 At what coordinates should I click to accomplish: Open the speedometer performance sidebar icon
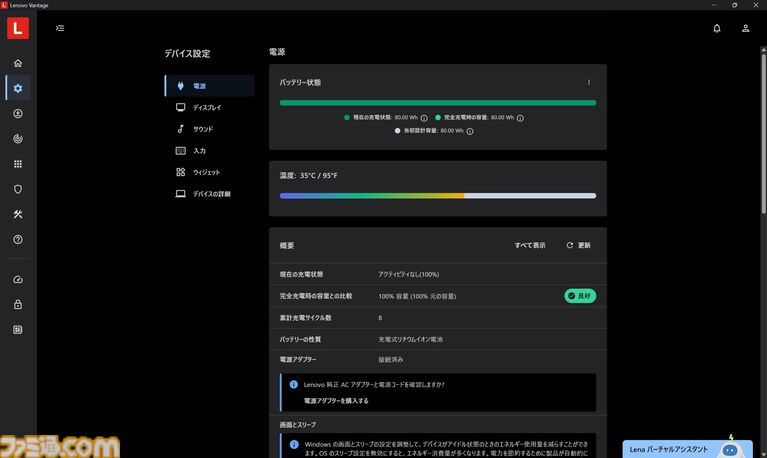18,279
